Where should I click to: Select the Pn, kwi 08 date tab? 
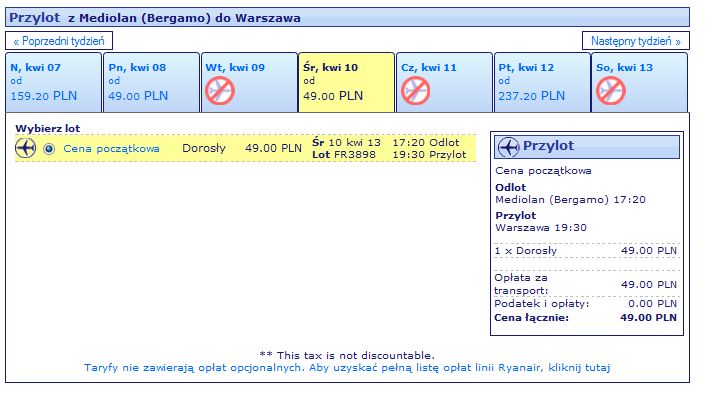(151, 82)
